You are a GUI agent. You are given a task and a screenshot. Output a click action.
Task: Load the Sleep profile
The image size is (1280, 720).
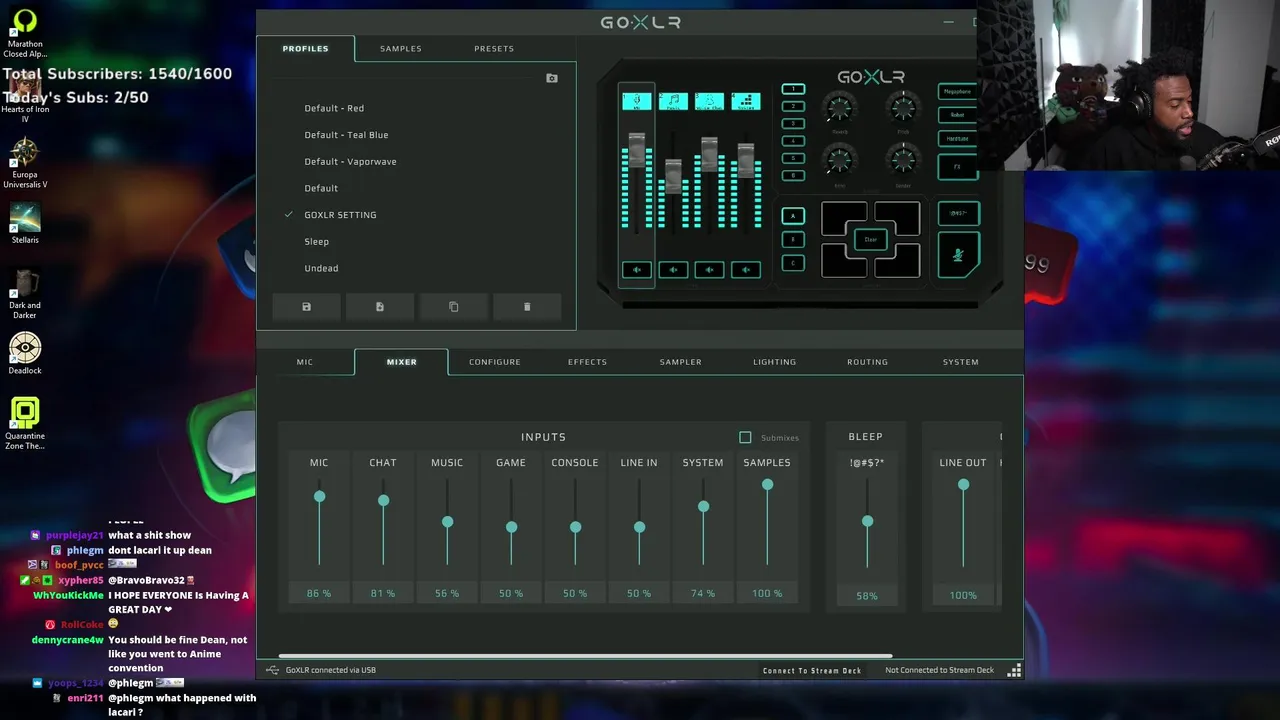coord(316,242)
